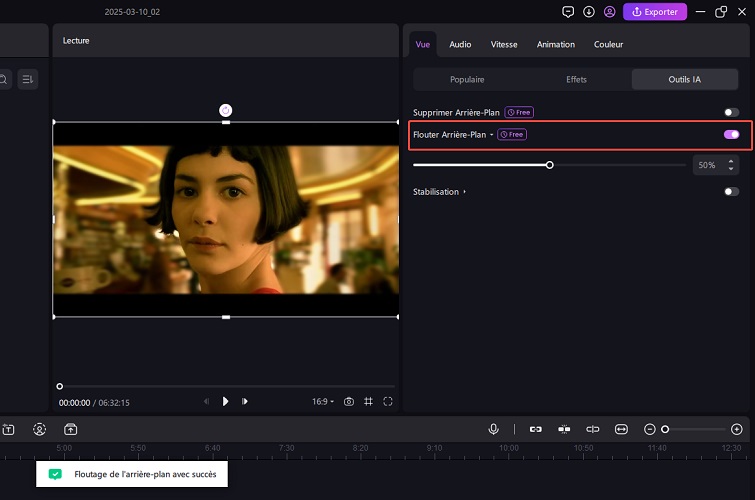The height and width of the screenshot is (500, 755).
Task: Click the 50% blur value field
Action: 707,165
